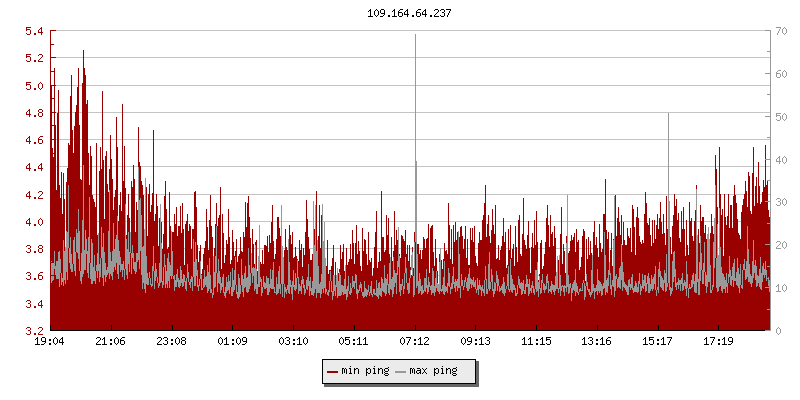The width and height of the screenshot is (800, 400).
Task: Click the 11:15 time axis label
Action: point(537,341)
